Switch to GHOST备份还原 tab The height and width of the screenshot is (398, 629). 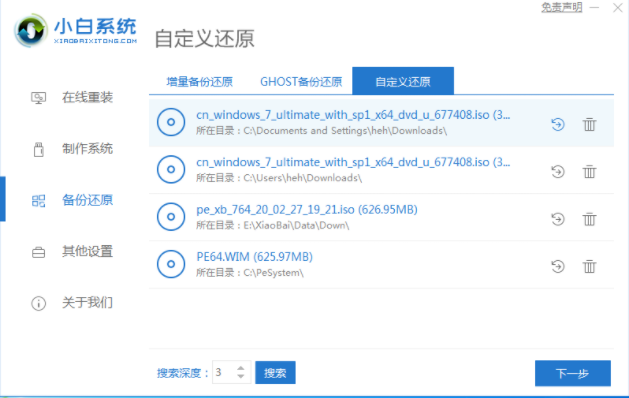coord(301,82)
